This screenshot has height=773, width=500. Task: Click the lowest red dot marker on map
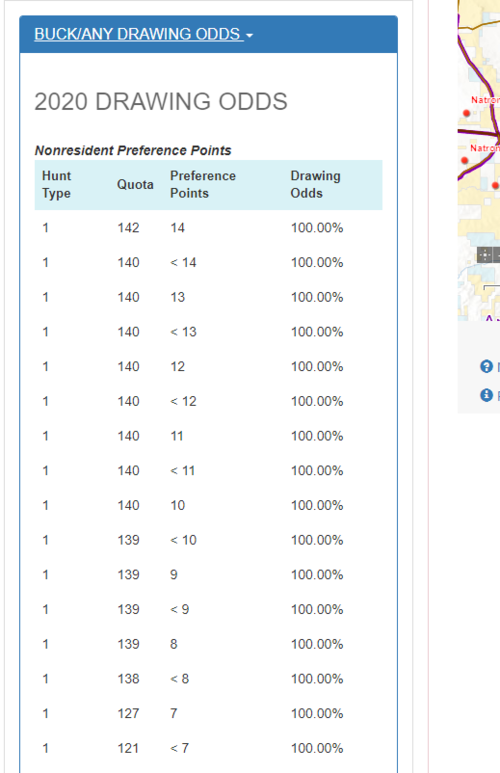(x=495, y=185)
